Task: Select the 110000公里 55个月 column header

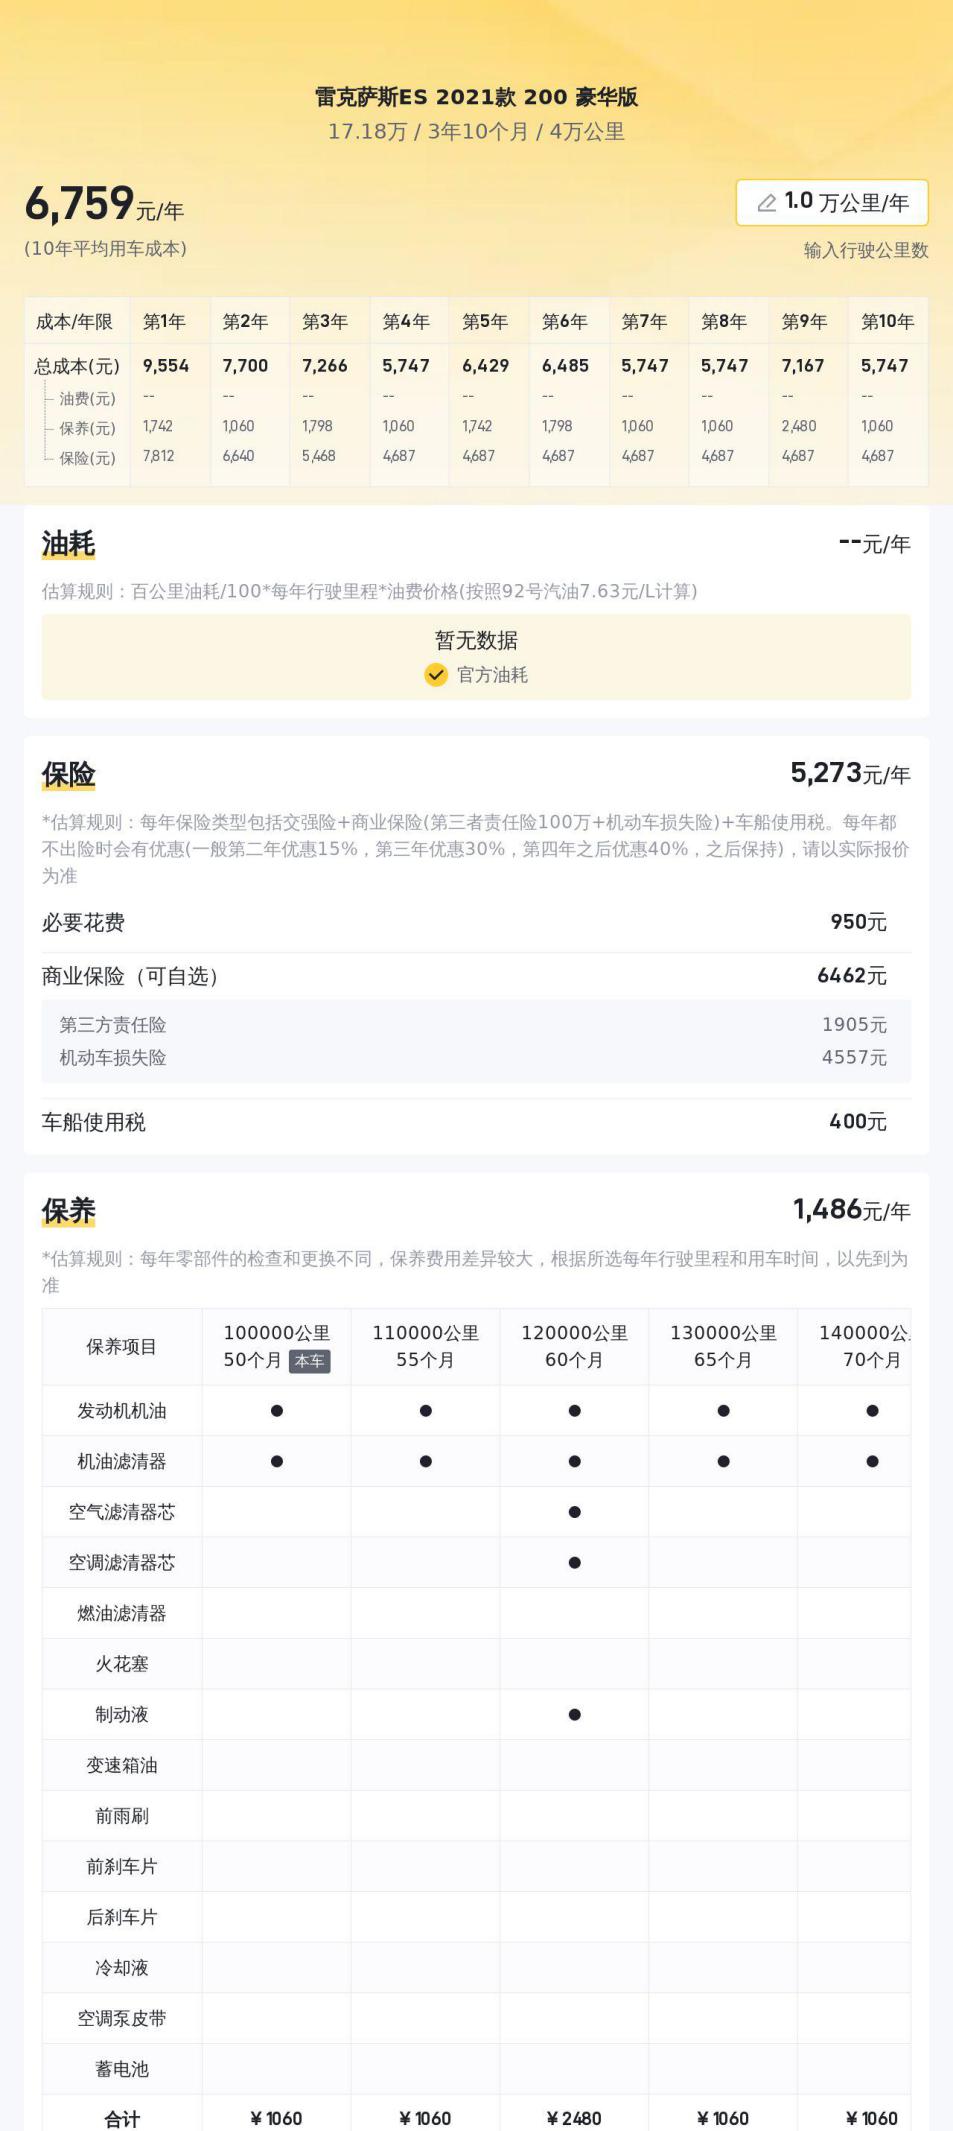Action: (425, 1347)
